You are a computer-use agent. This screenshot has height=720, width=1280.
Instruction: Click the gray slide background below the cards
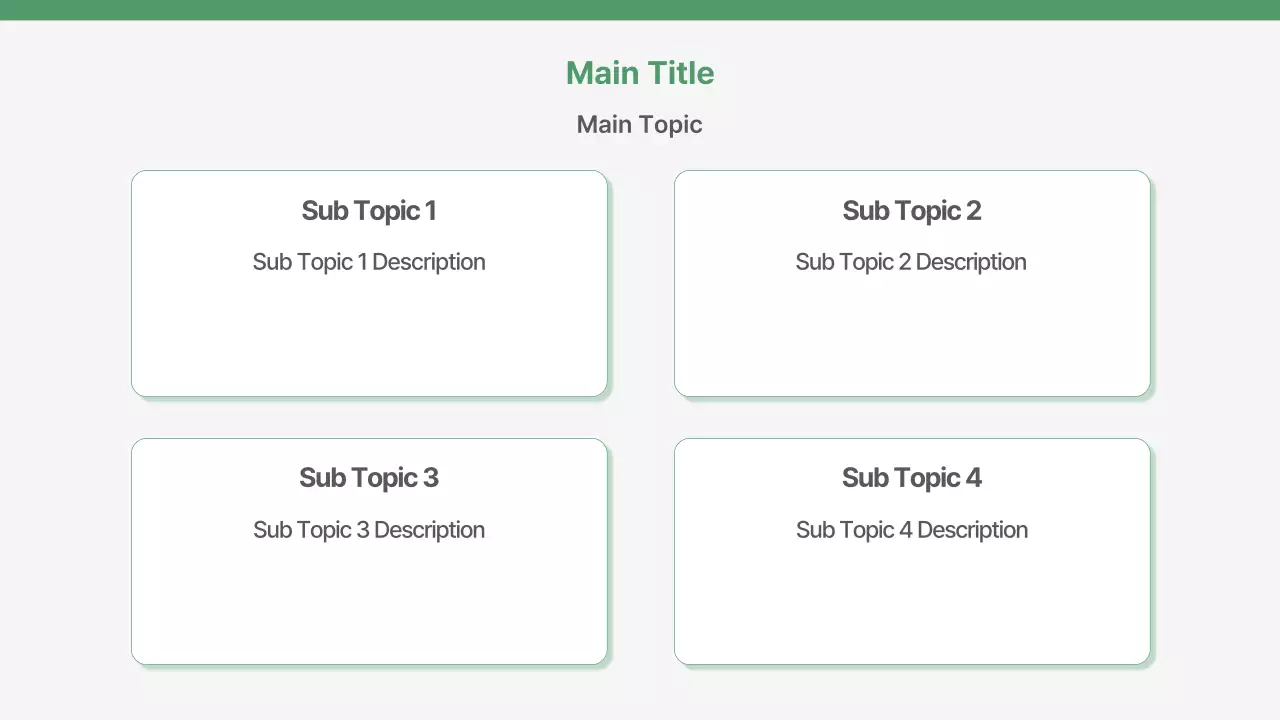tap(640, 693)
